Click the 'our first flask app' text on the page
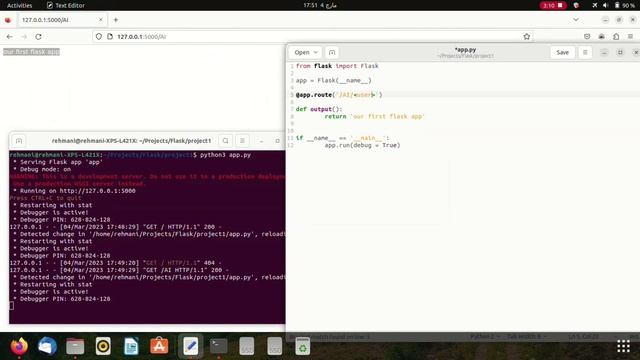640x360 pixels. (31, 52)
